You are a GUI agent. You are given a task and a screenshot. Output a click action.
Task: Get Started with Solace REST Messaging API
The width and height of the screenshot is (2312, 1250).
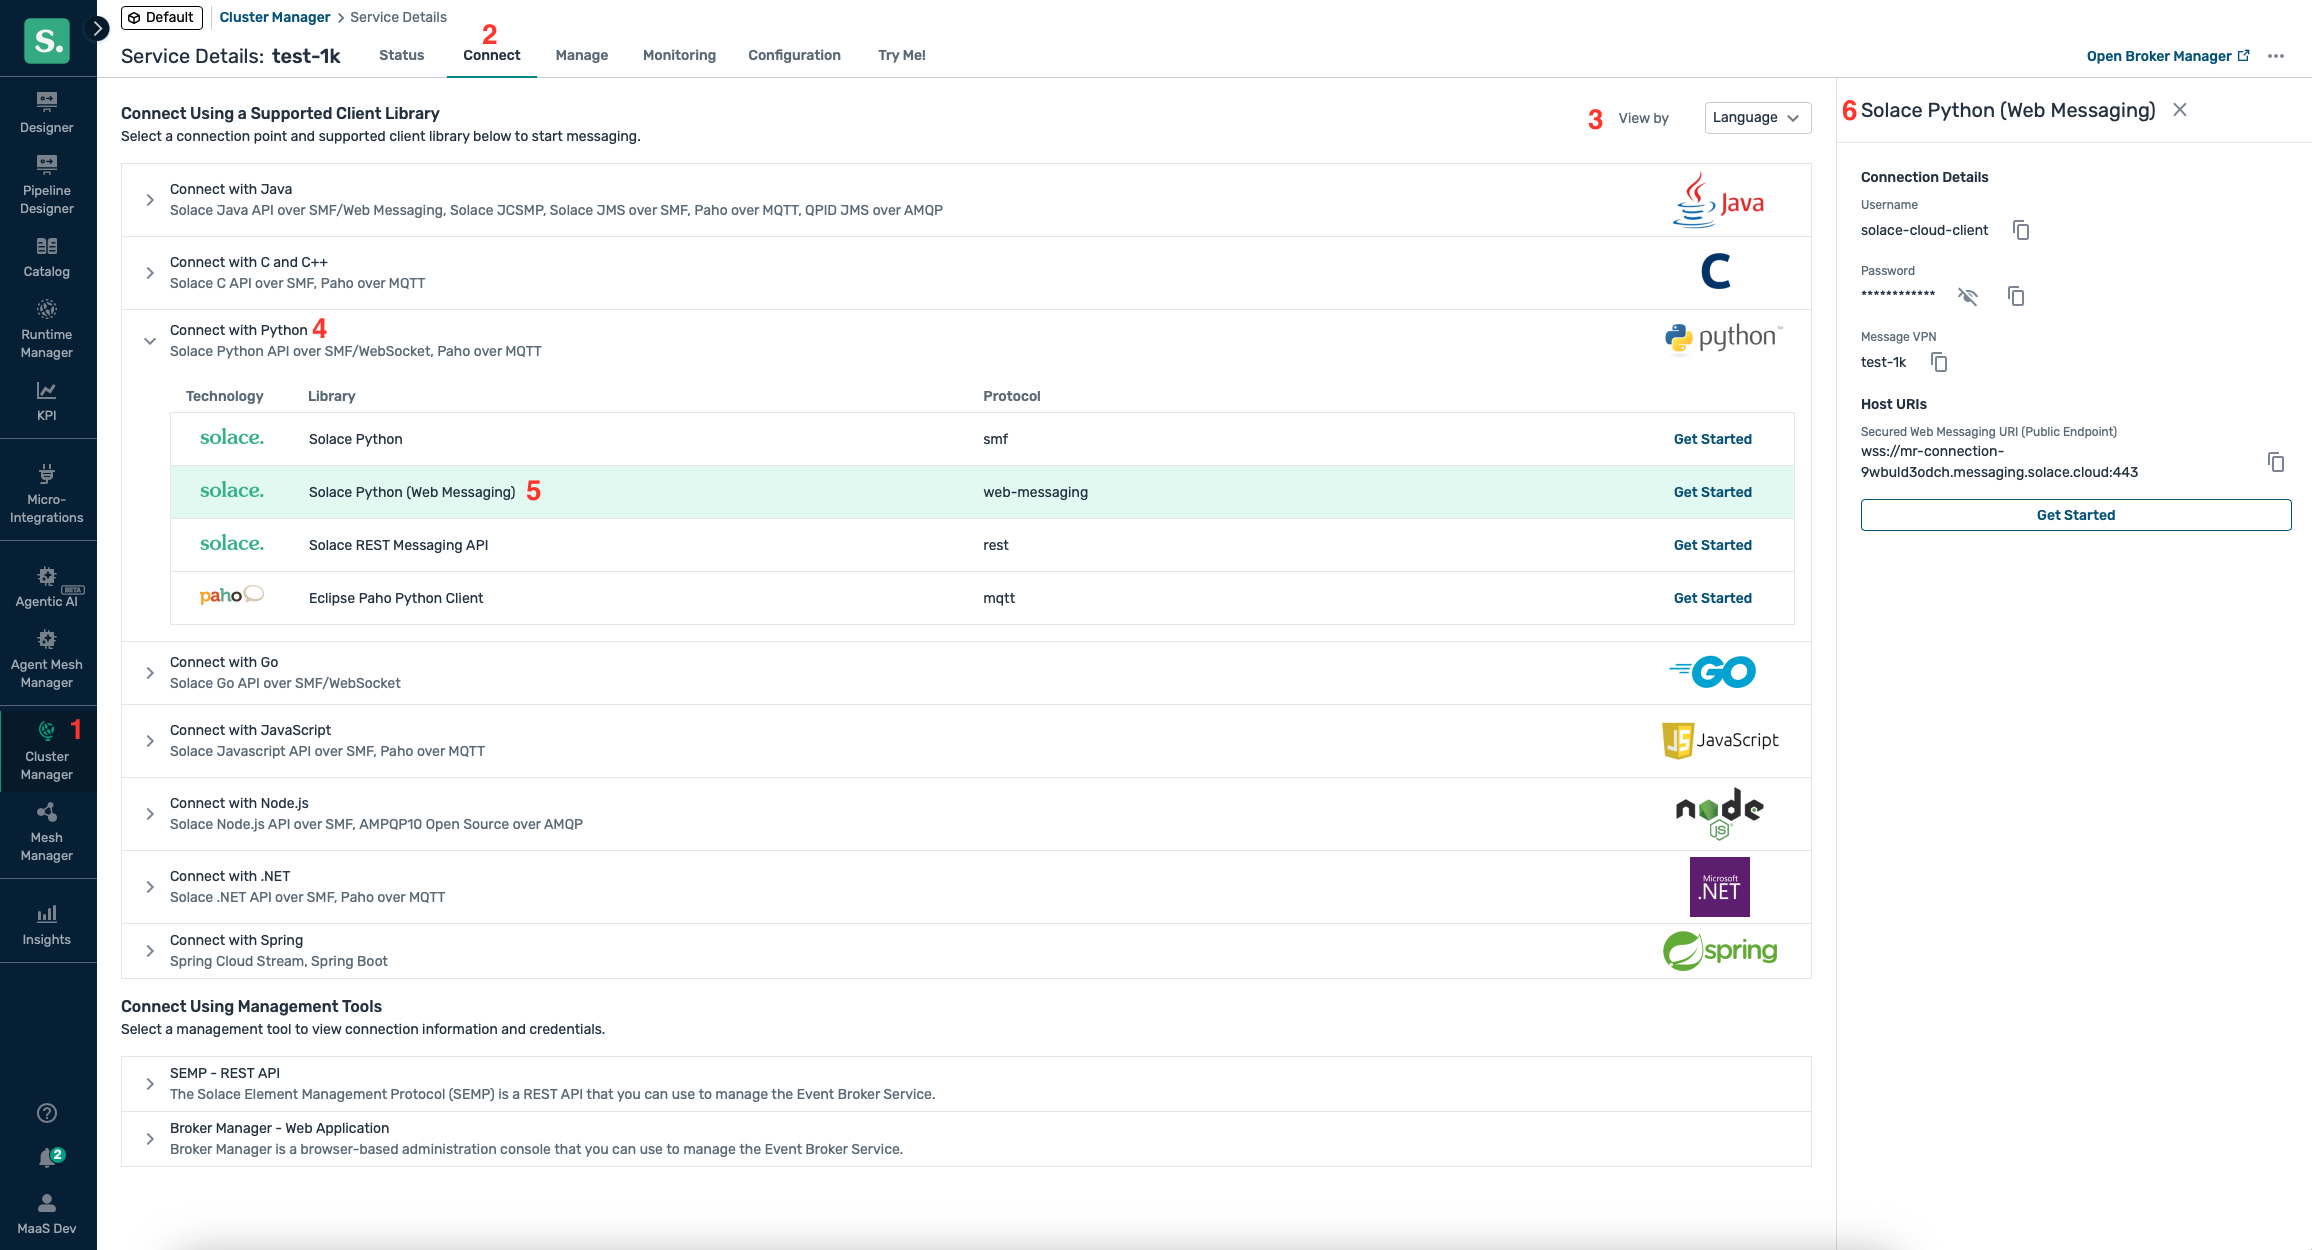pyautogui.click(x=1713, y=545)
